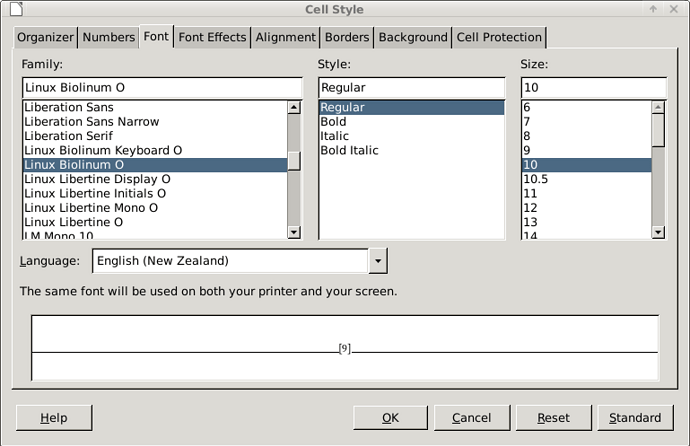The image size is (690, 446).
Task: Switch to the Organizer tab
Action: tap(46, 37)
